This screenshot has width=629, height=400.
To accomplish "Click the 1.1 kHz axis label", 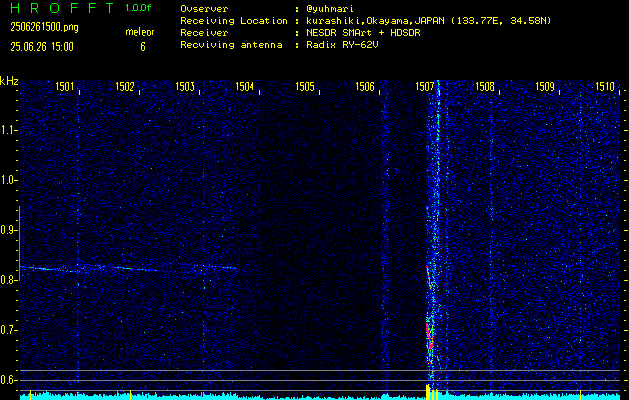I will (9, 130).
